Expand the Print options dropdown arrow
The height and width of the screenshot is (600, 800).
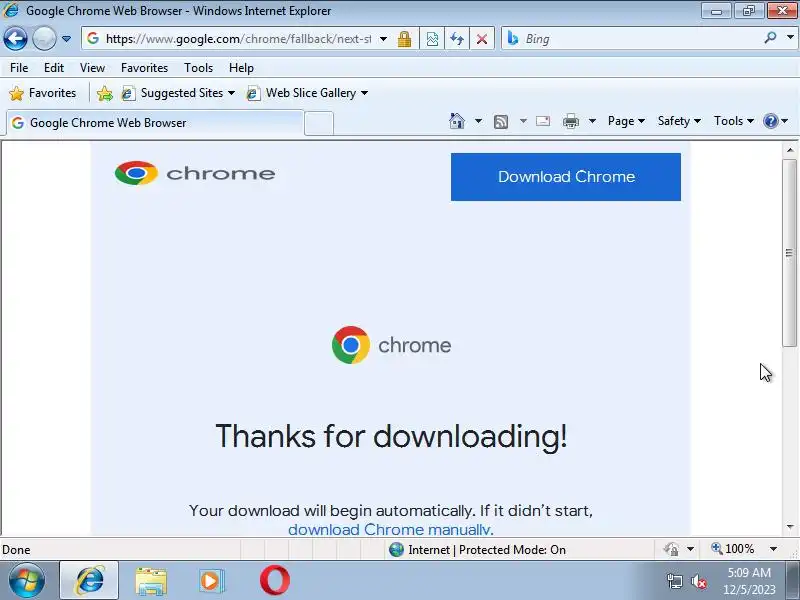click(592, 121)
